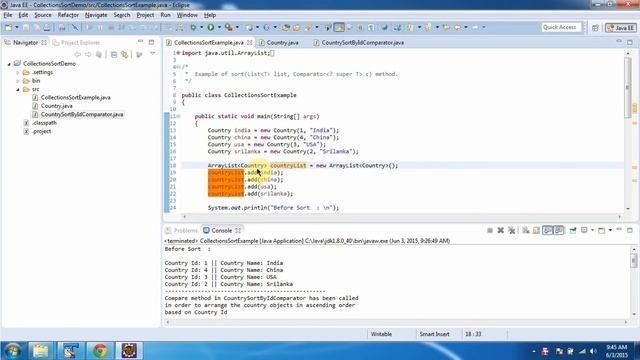Select Country.java in Navigator tree
This screenshot has width=640, height=360.
pyautogui.click(x=57, y=106)
